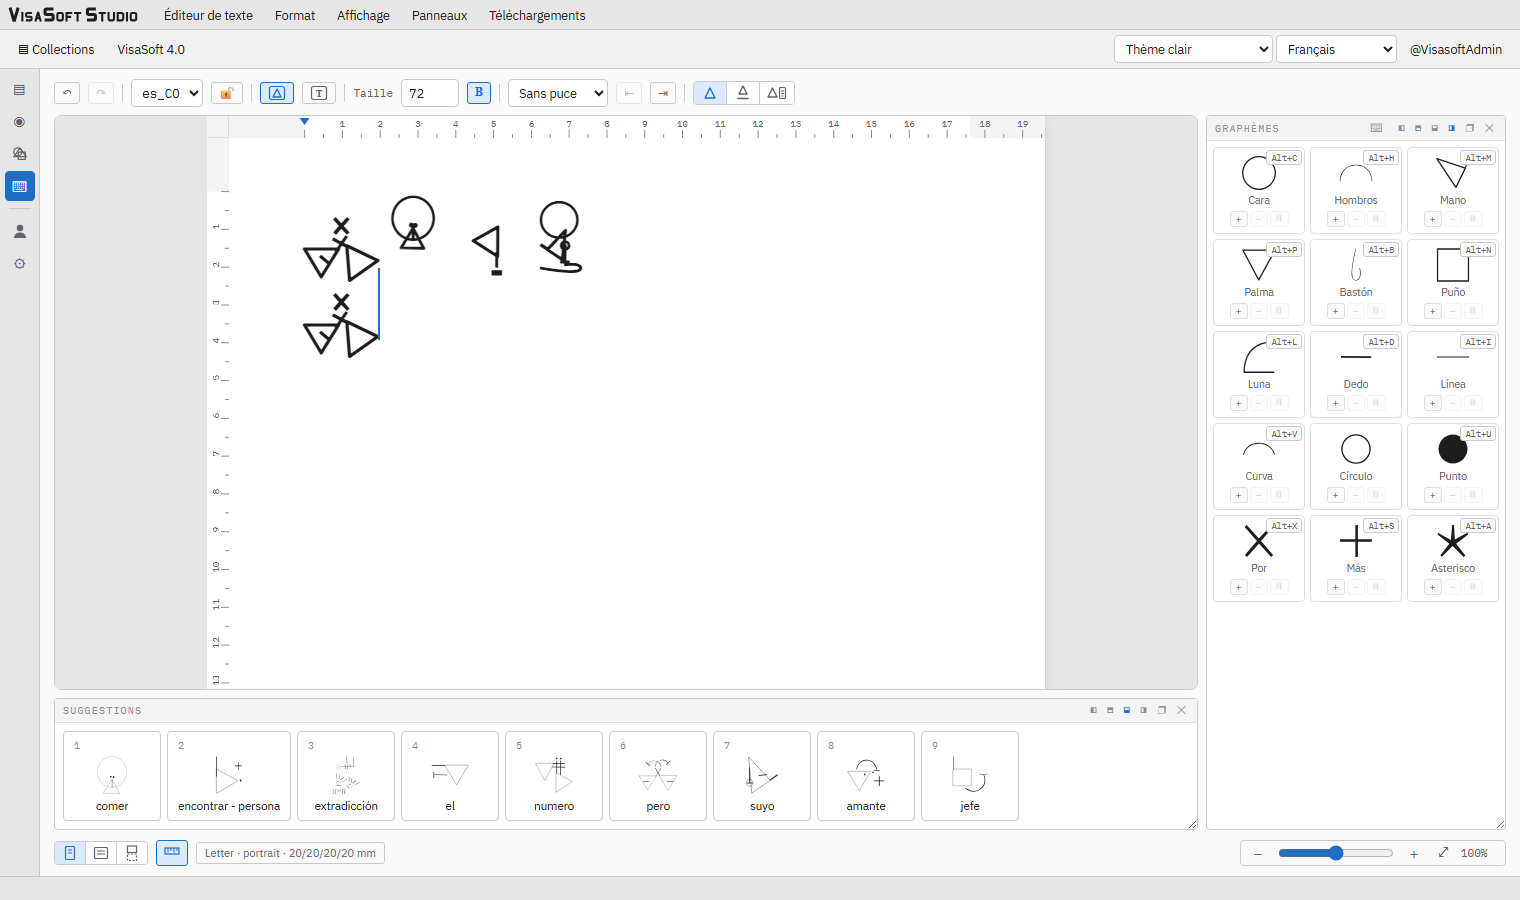Viewport: 1520px width, 900px height.
Task: Click the target circle icon in sidebar
Action: tap(19, 122)
